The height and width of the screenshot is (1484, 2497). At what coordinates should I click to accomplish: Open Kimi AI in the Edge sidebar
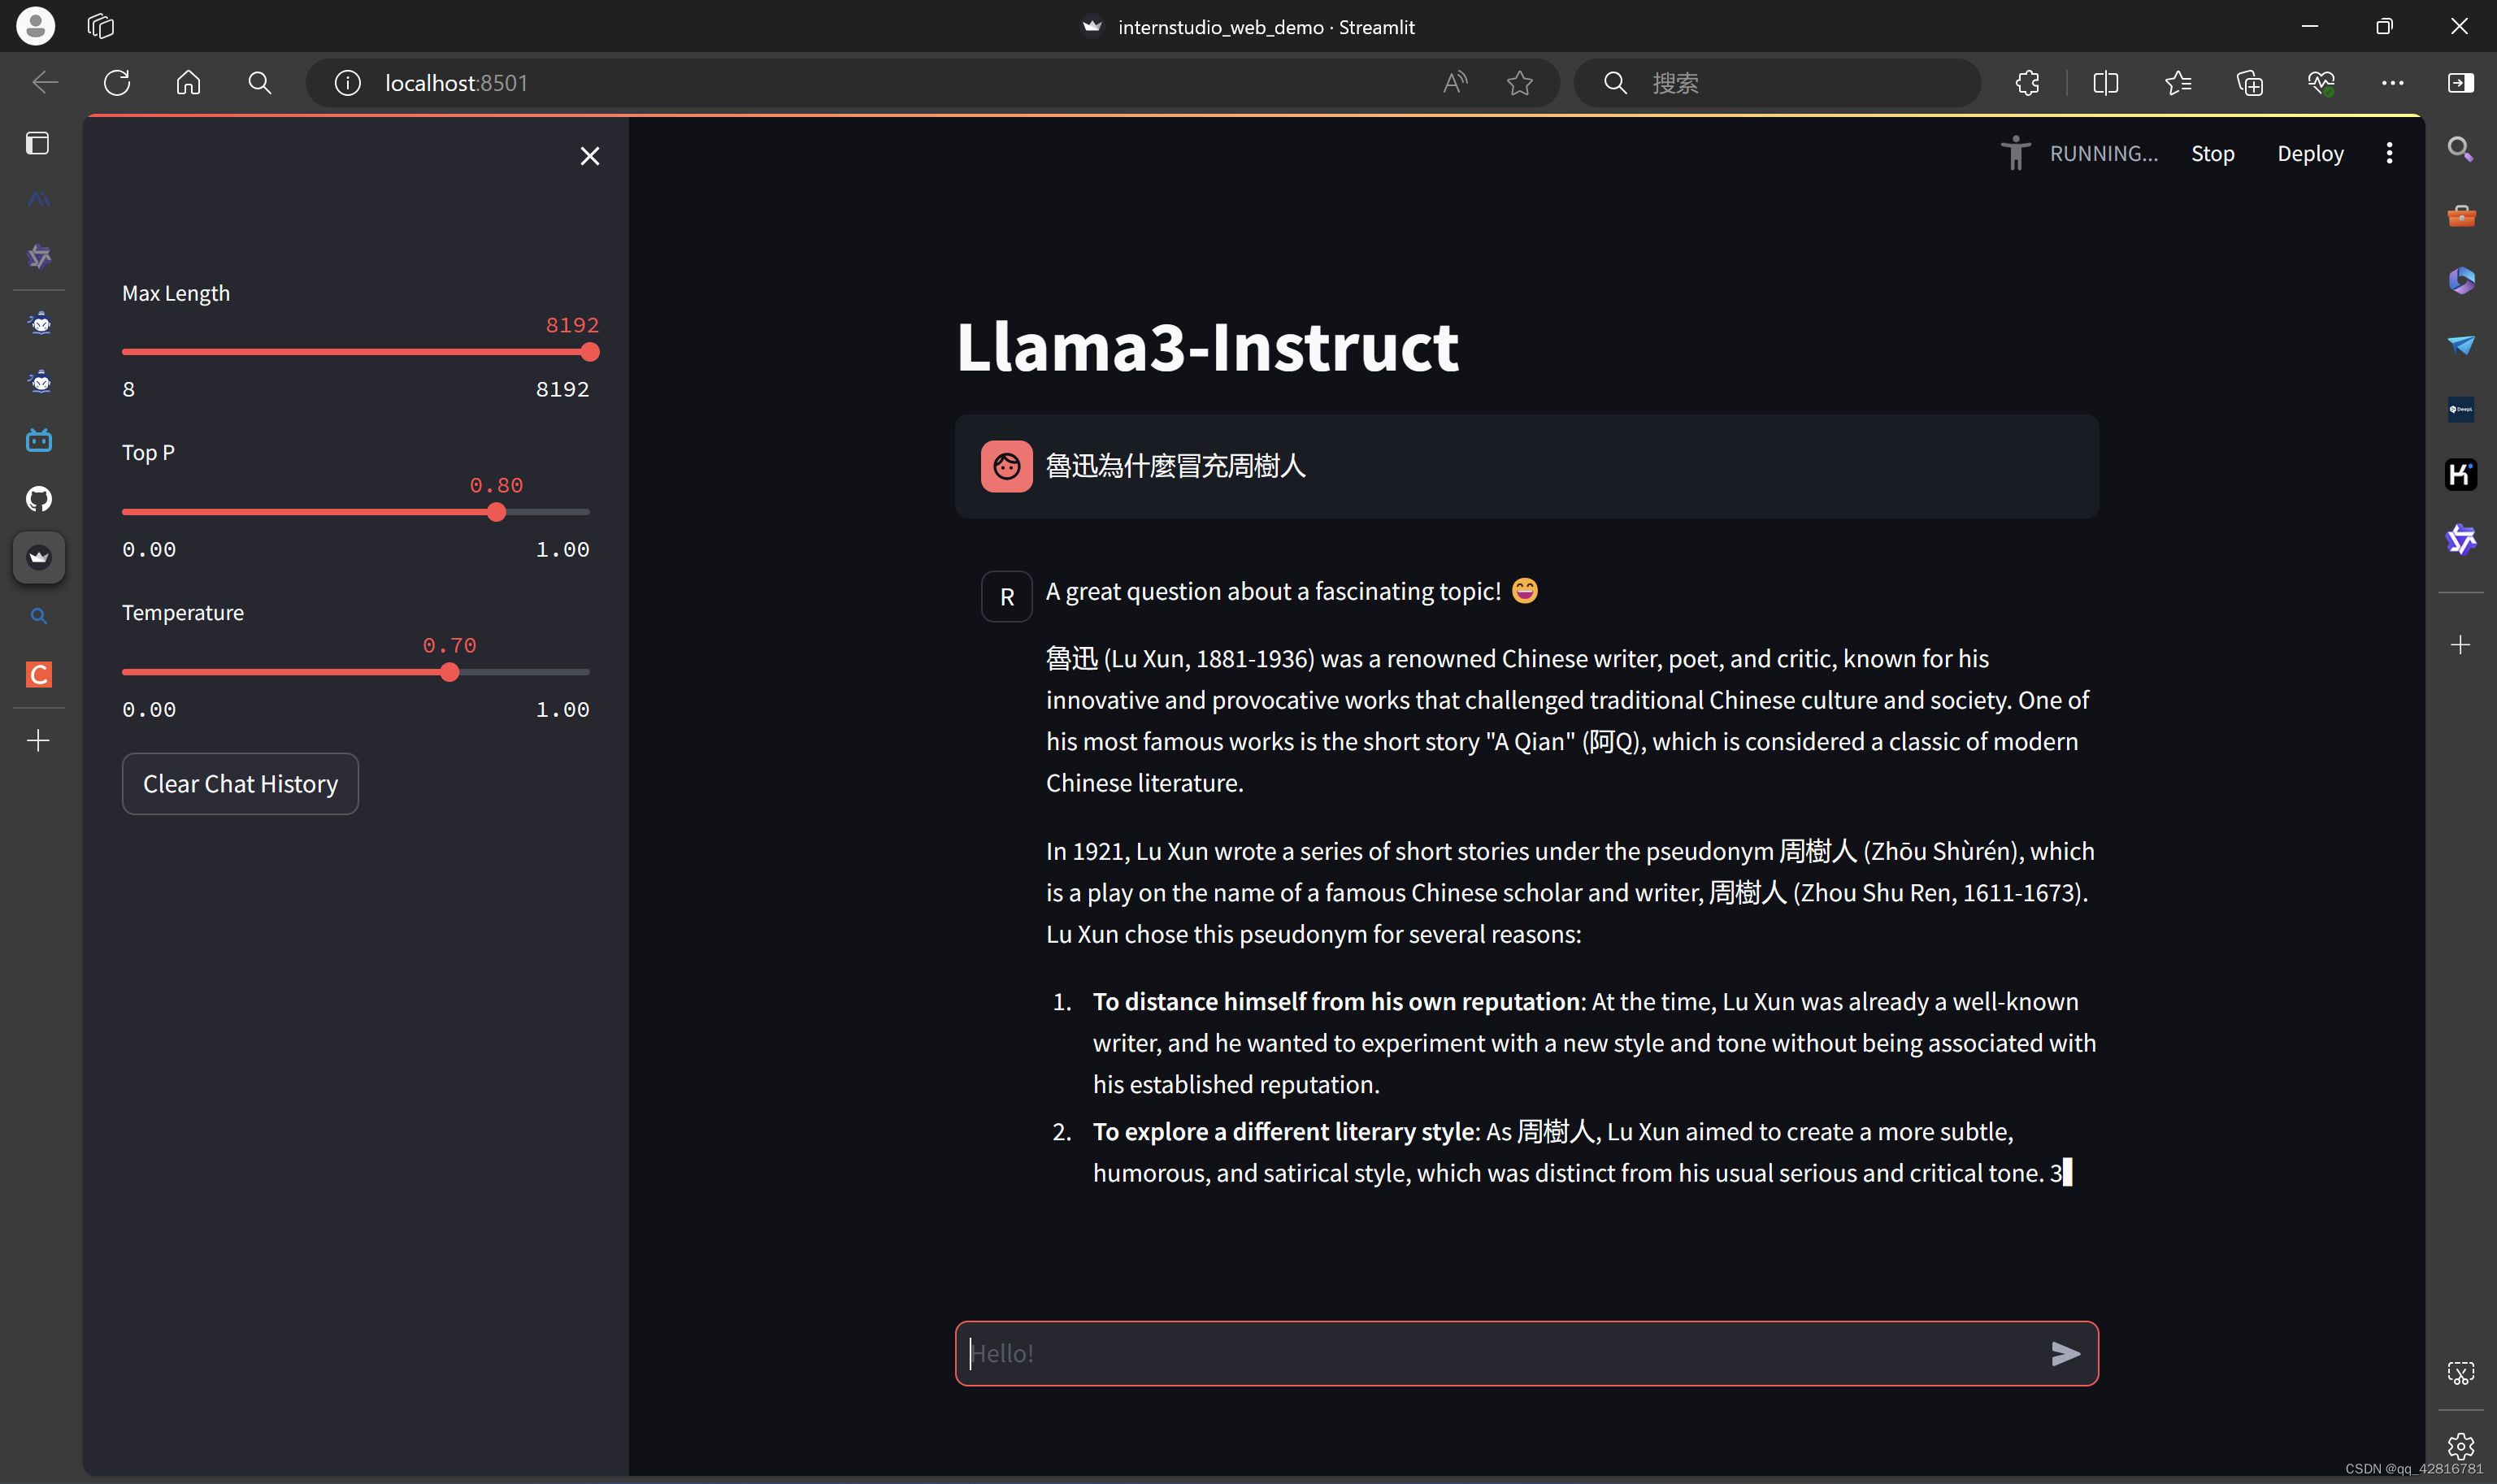[x=2462, y=475]
